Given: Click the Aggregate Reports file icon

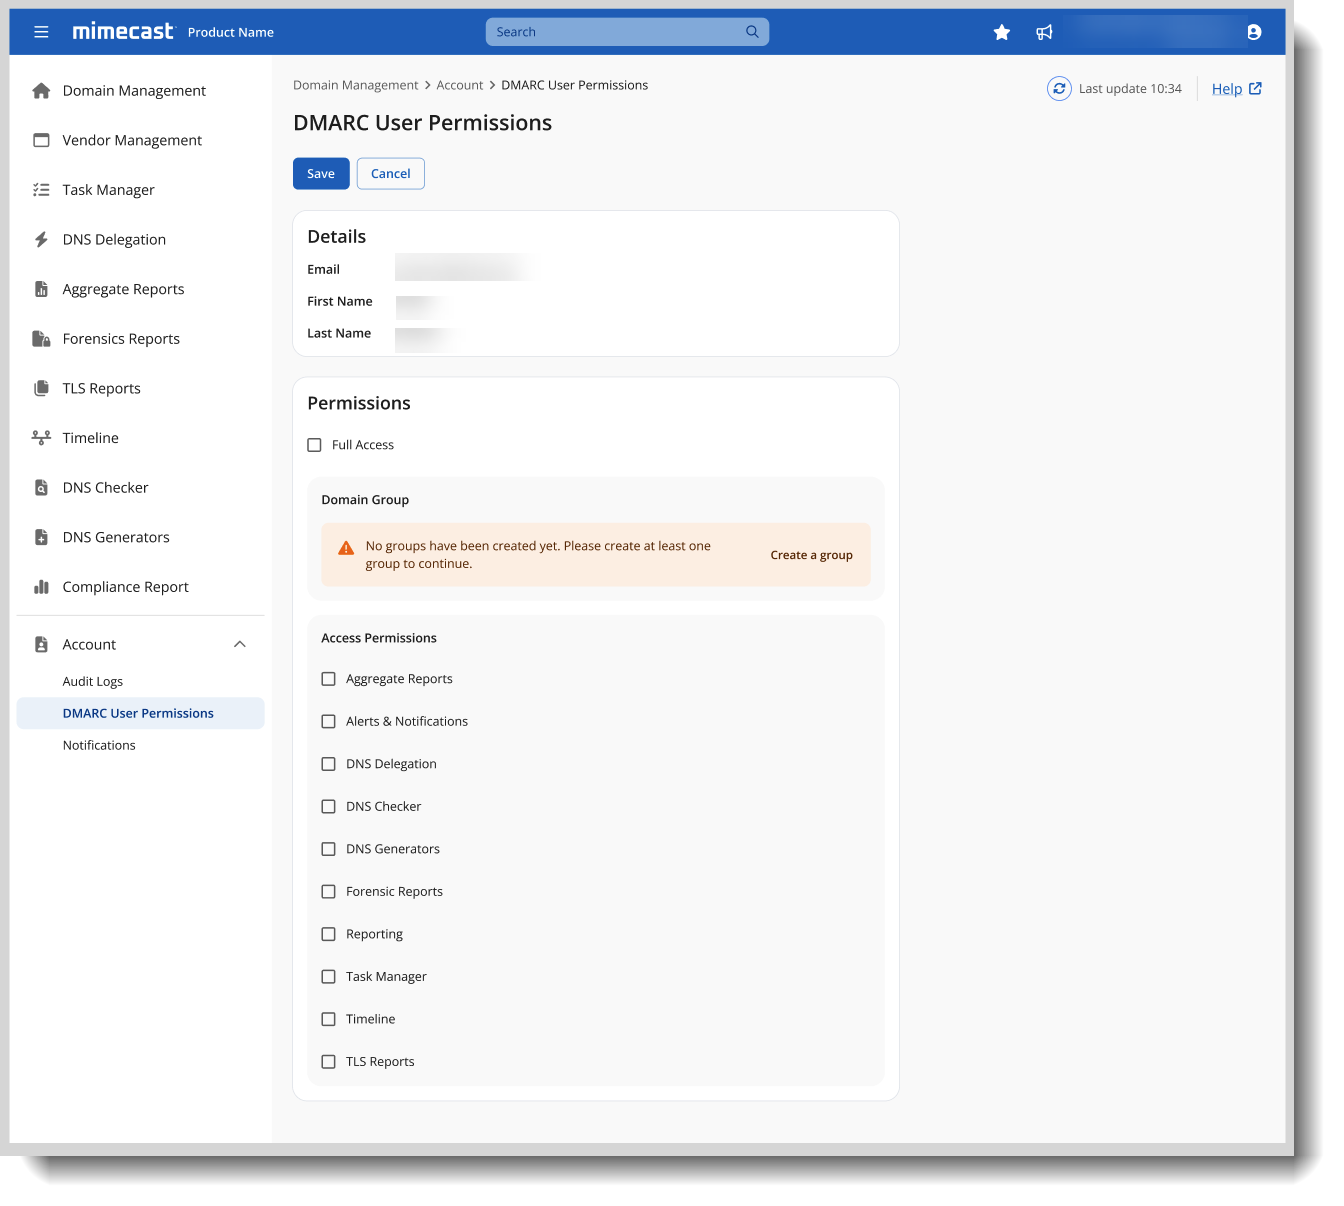Looking at the screenshot, I should 41,289.
